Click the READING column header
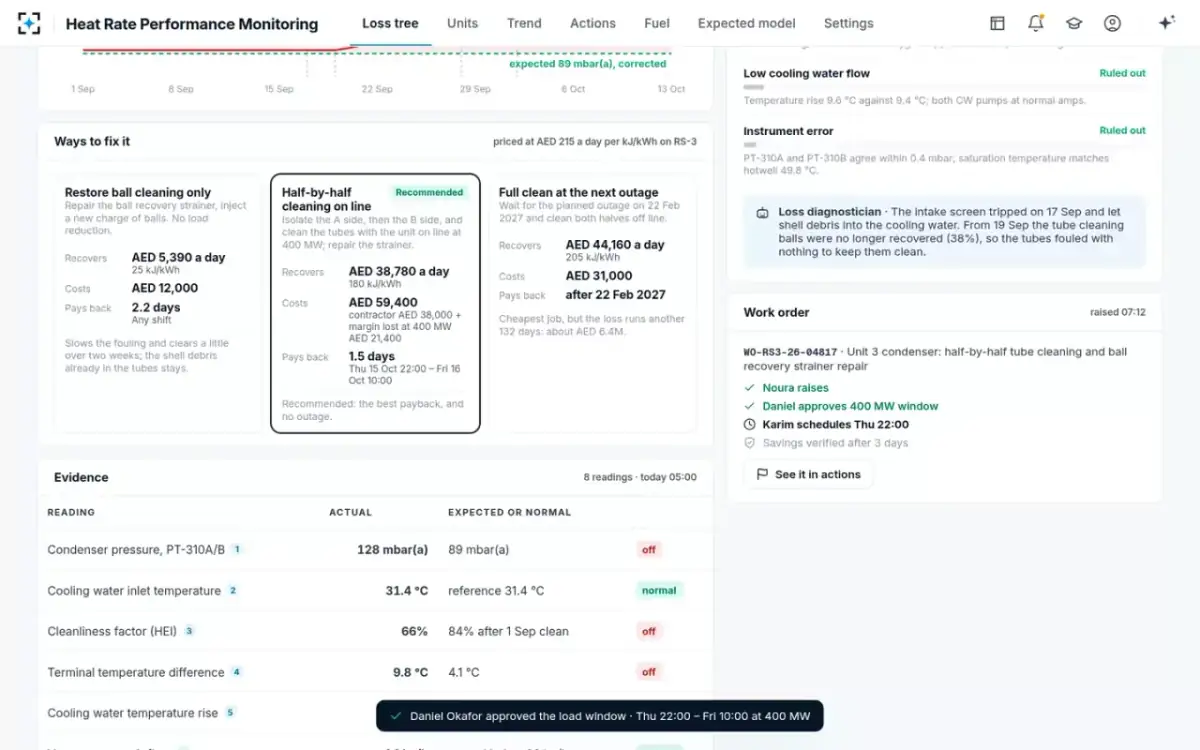This screenshot has width=1200, height=750. (x=71, y=512)
